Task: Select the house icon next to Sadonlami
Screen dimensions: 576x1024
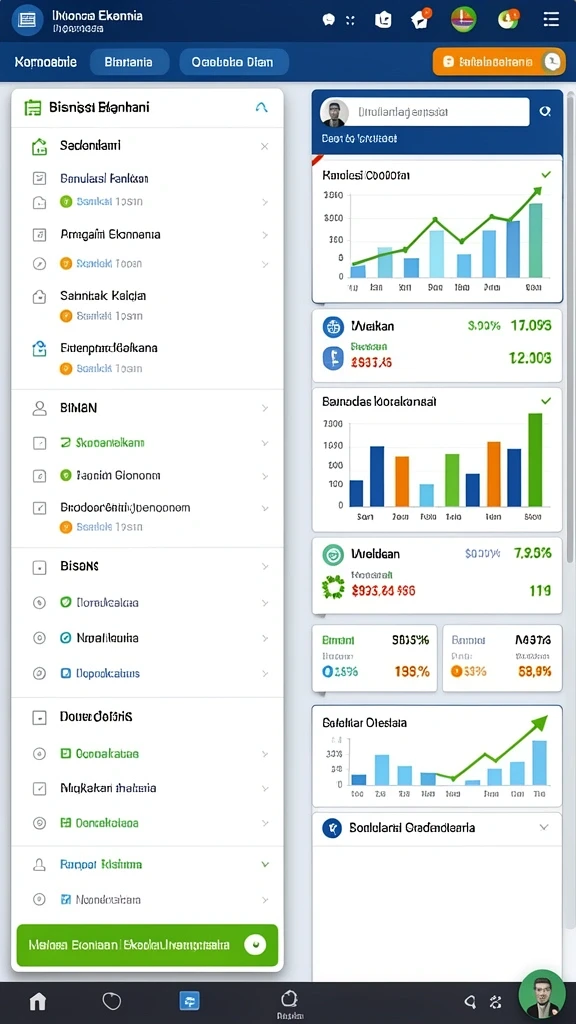Action: pyautogui.click(x=39, y=146)
